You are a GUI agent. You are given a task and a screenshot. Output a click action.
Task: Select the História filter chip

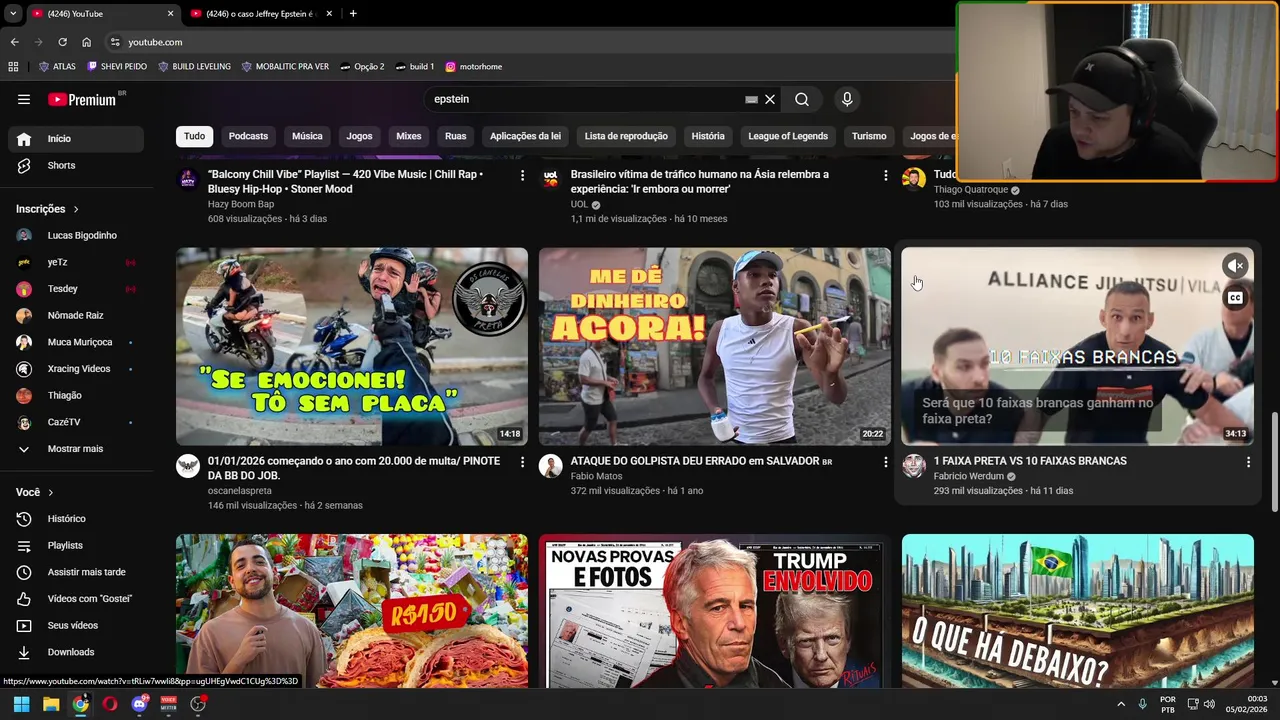708,136
